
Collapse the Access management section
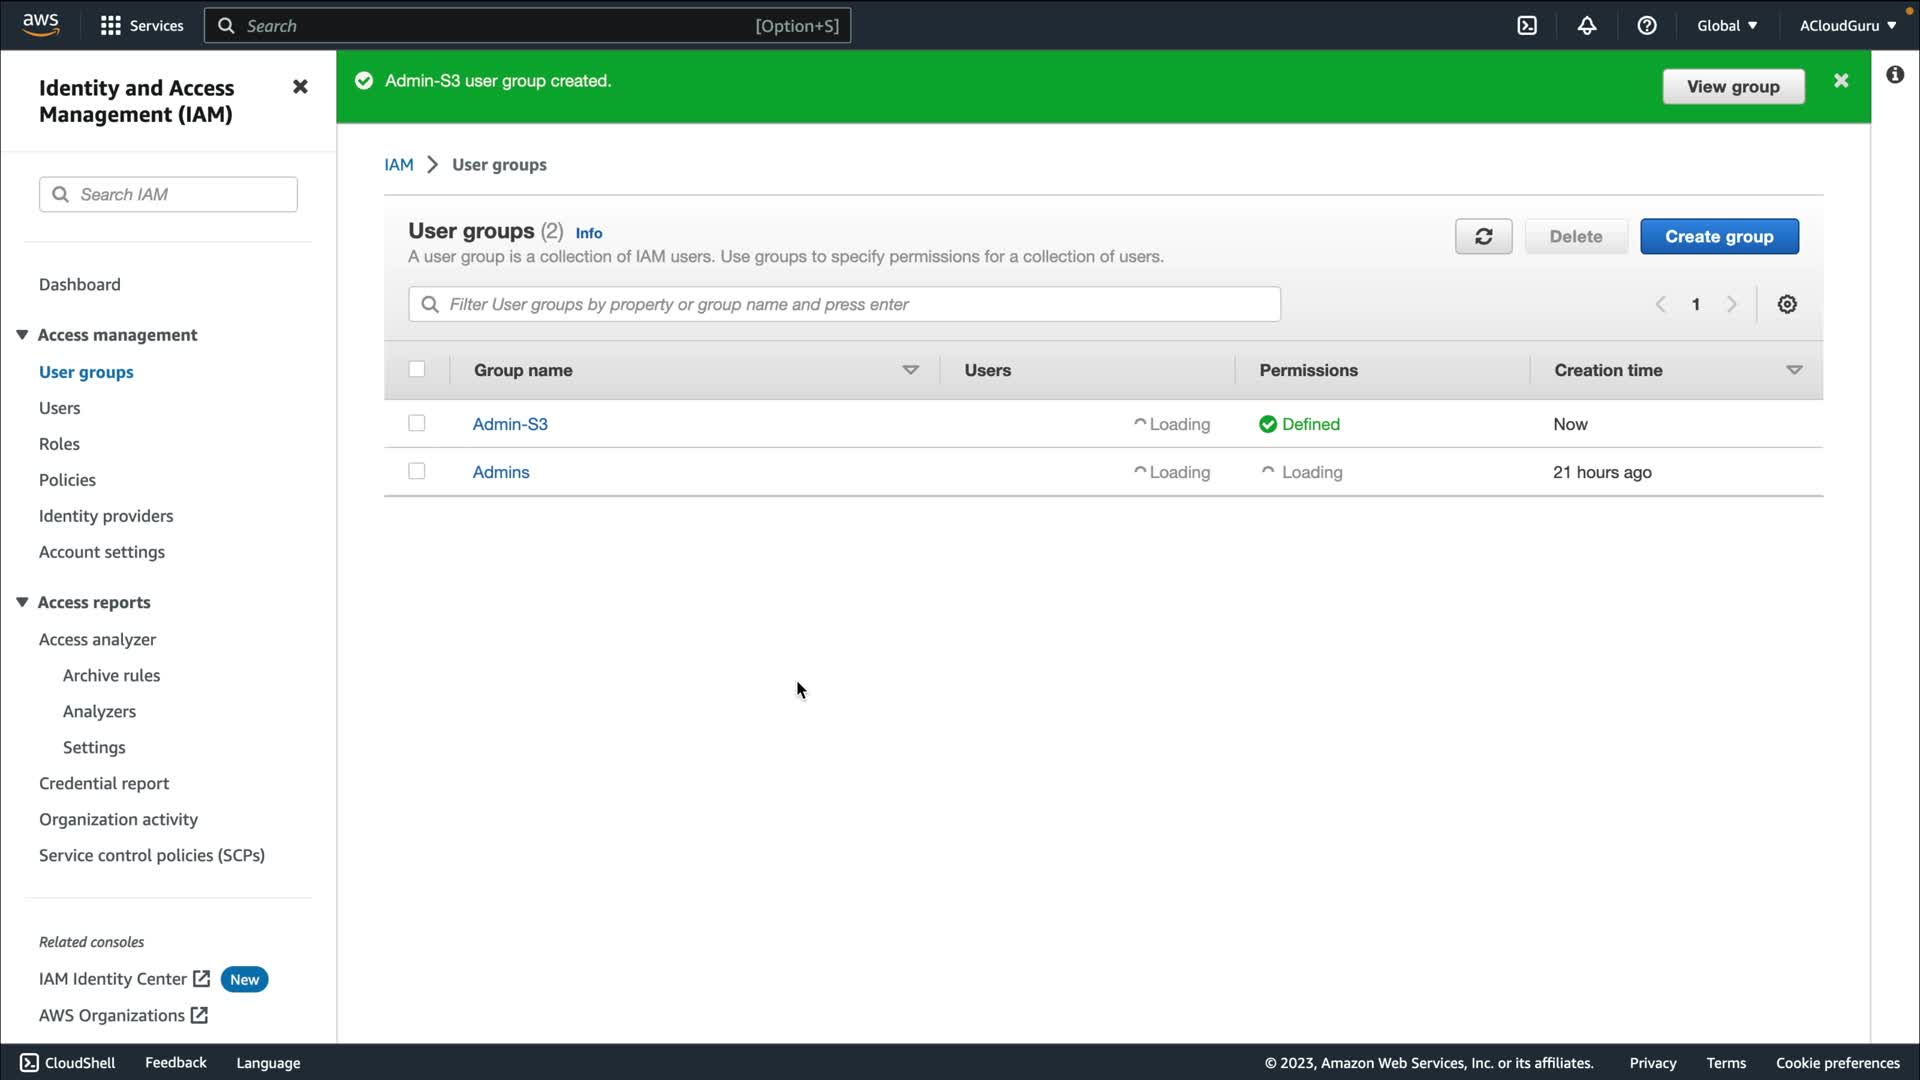click(x=22, y=335)
